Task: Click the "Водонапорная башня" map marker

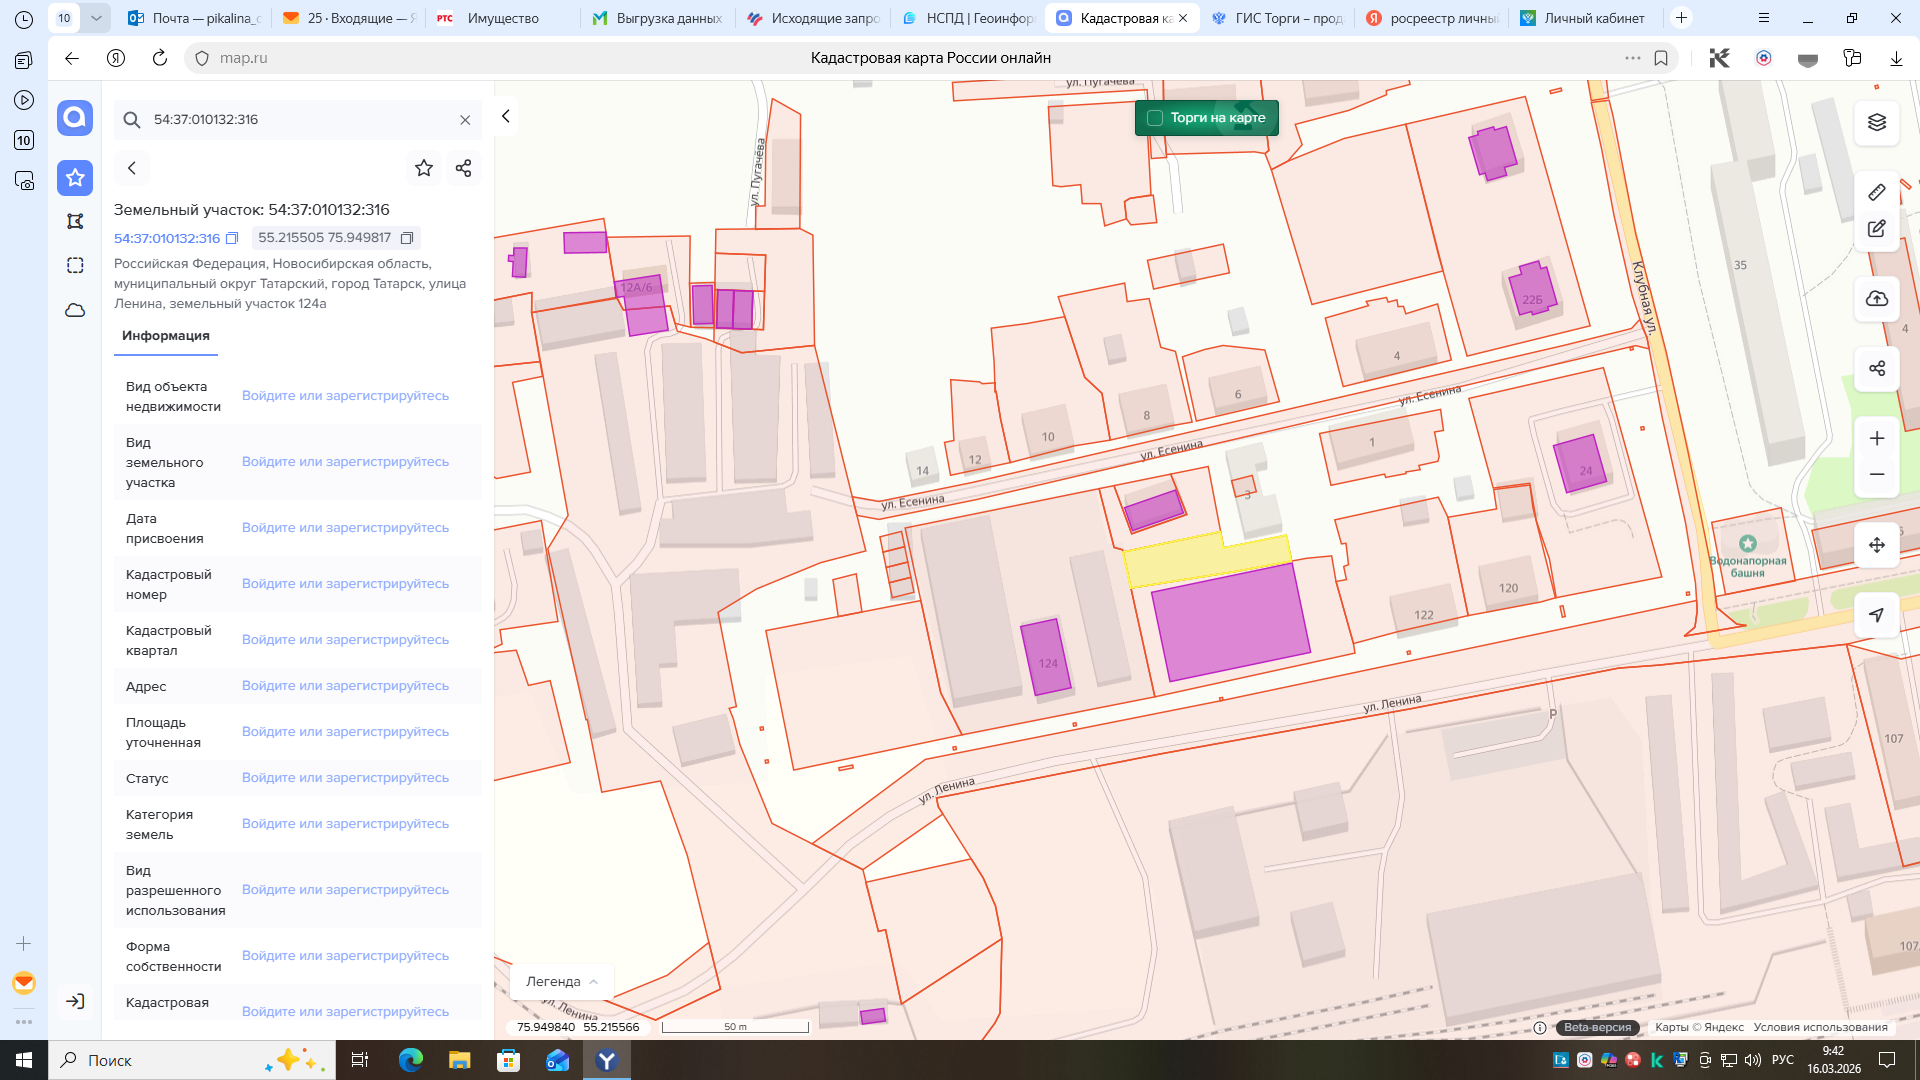Action: (1747, 544)
